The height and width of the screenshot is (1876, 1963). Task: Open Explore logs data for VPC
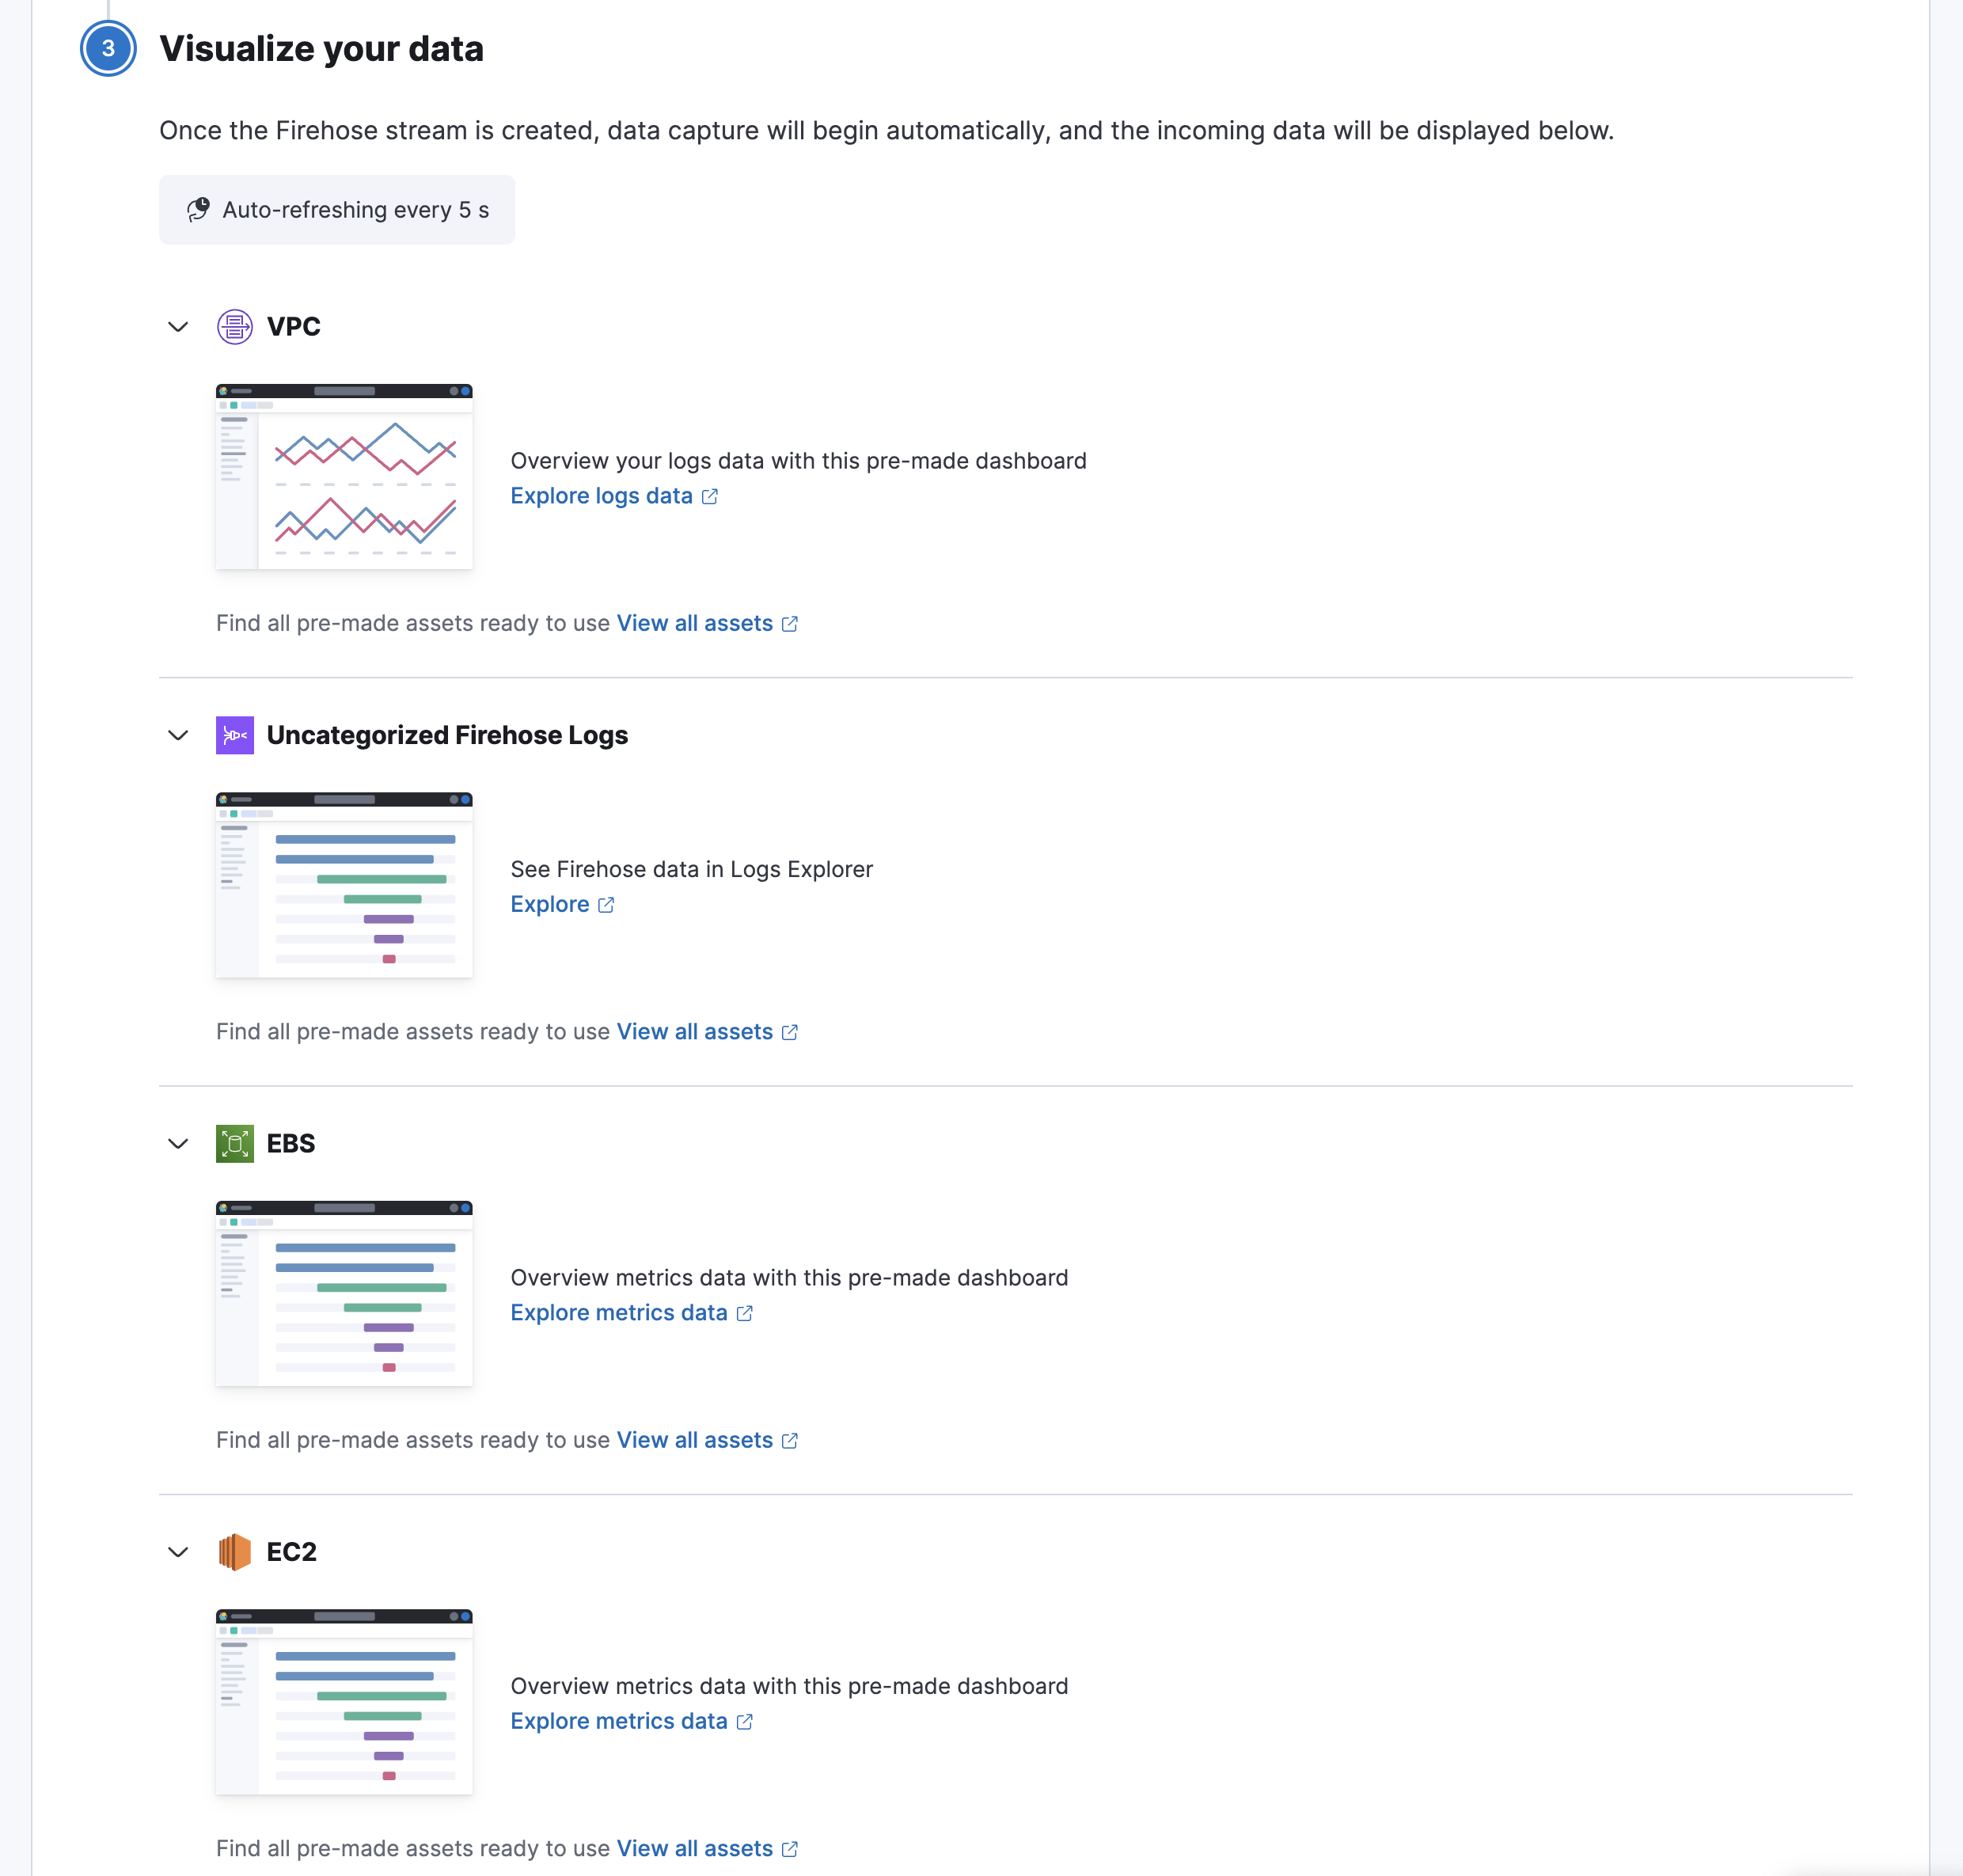pyautogui.click(x=600, y=496)
